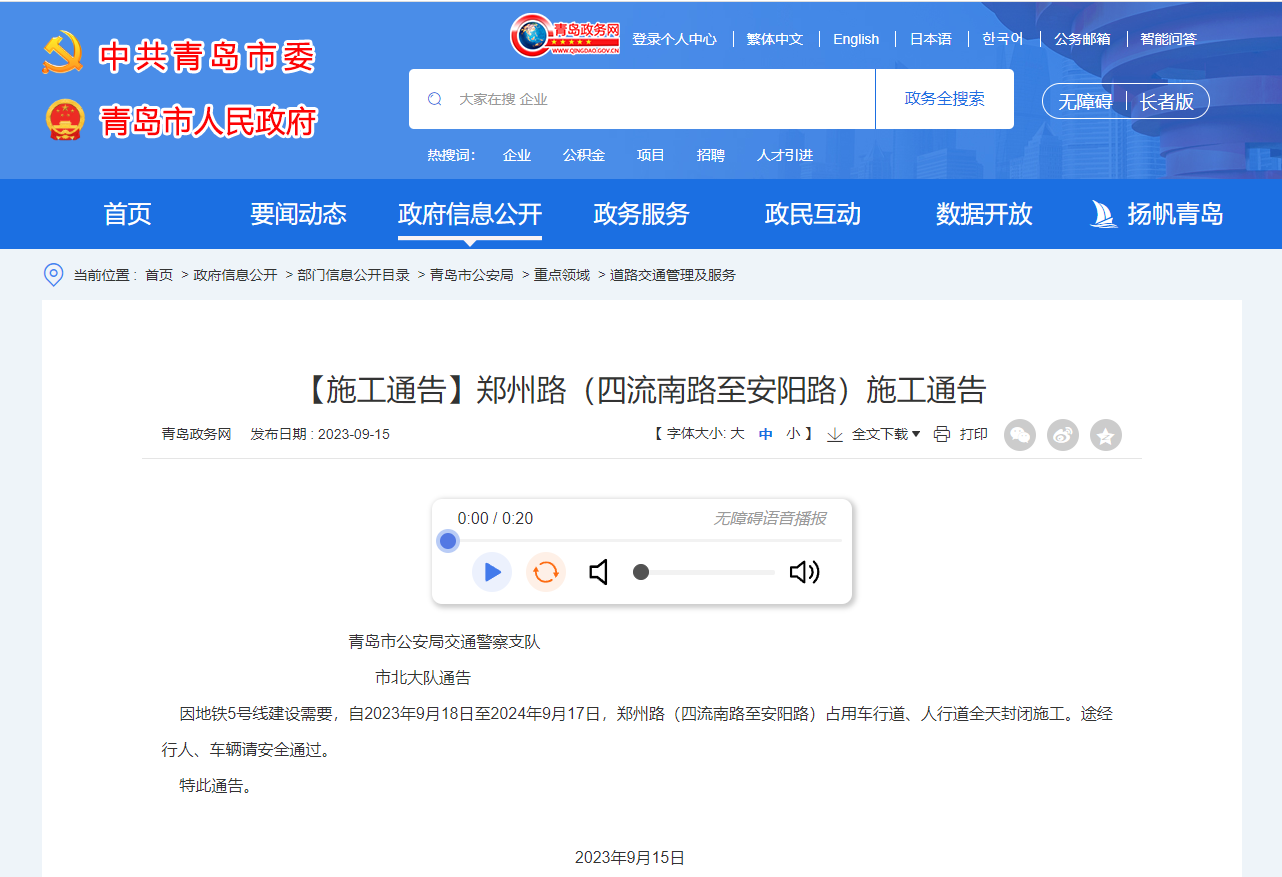This screenshot has height=877, width=1282.
Task: Share article via Weibo icon
Action: point(1062,435)
